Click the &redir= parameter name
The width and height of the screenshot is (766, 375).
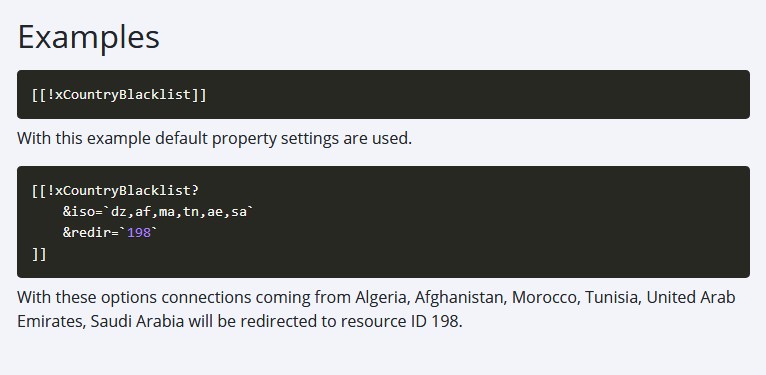(91, 233)
